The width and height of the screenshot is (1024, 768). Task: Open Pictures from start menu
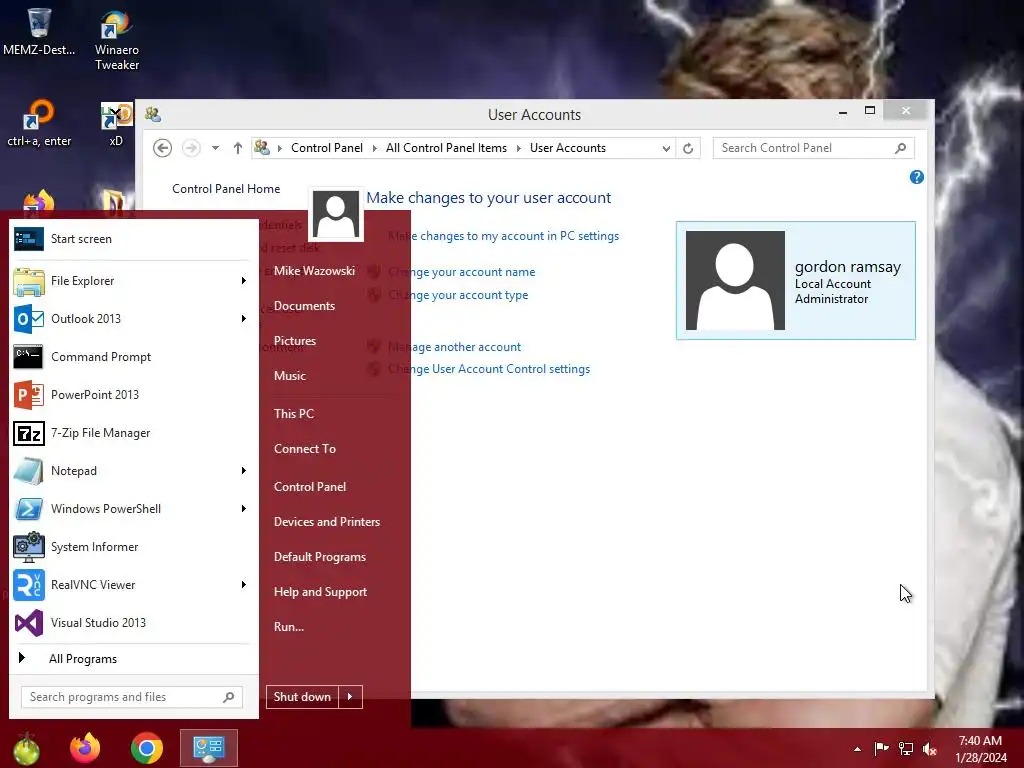(x=295, y=341)
